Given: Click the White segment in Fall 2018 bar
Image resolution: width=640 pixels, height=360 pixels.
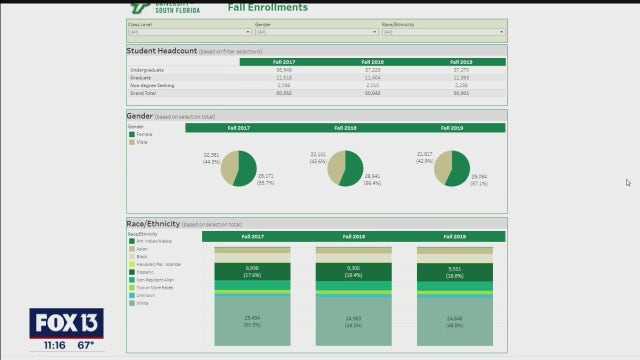Looking at the screenshot, I should click(354, 322).
